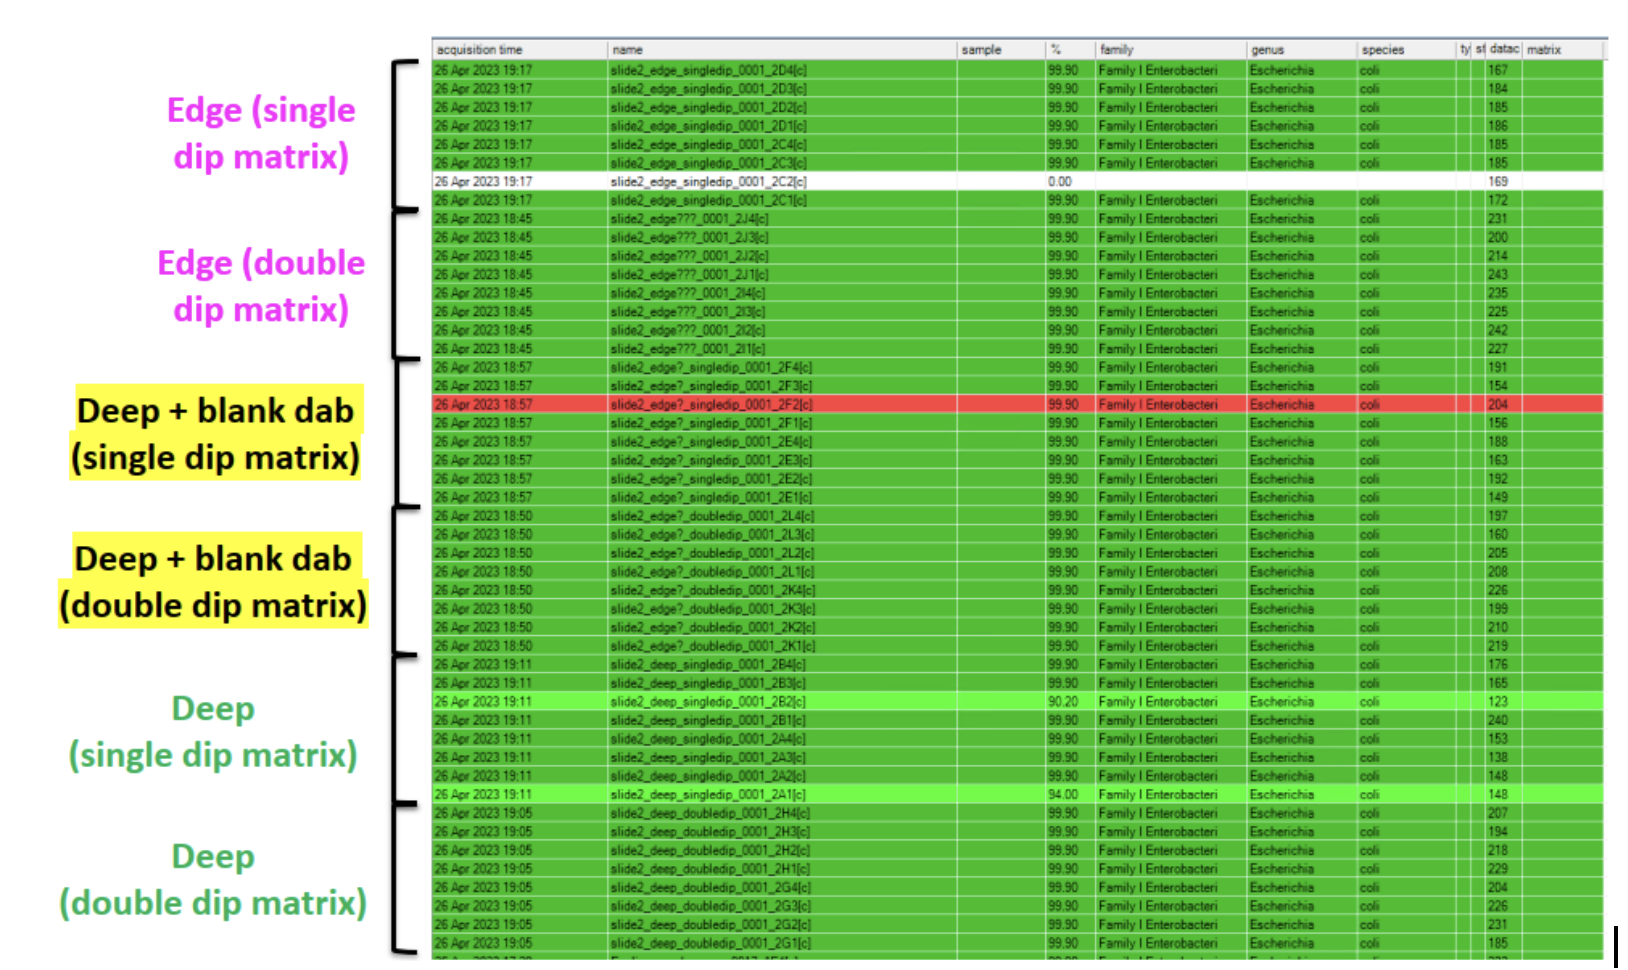
Task: Select row slide2_edge???_0001_2I1[c]
Action: [1018, 348]
